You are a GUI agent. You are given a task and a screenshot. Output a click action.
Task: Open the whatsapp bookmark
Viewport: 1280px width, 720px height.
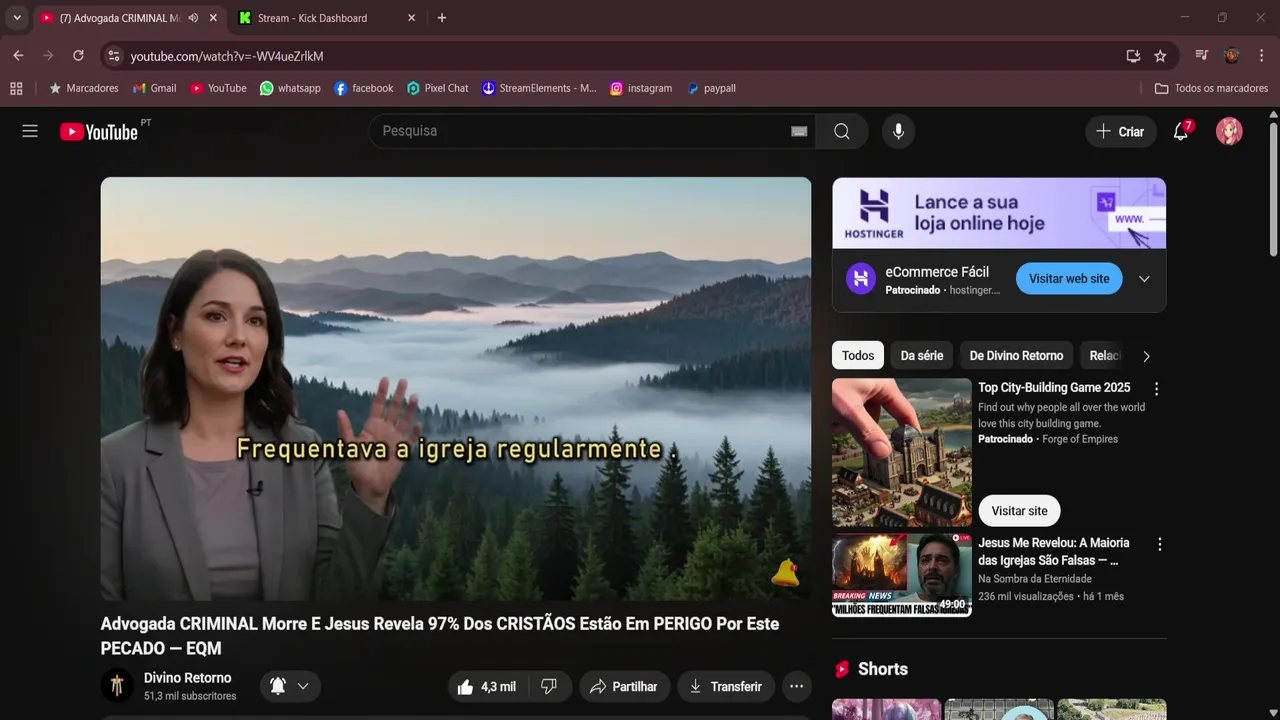pyautogui.click(x=290, y=88)
